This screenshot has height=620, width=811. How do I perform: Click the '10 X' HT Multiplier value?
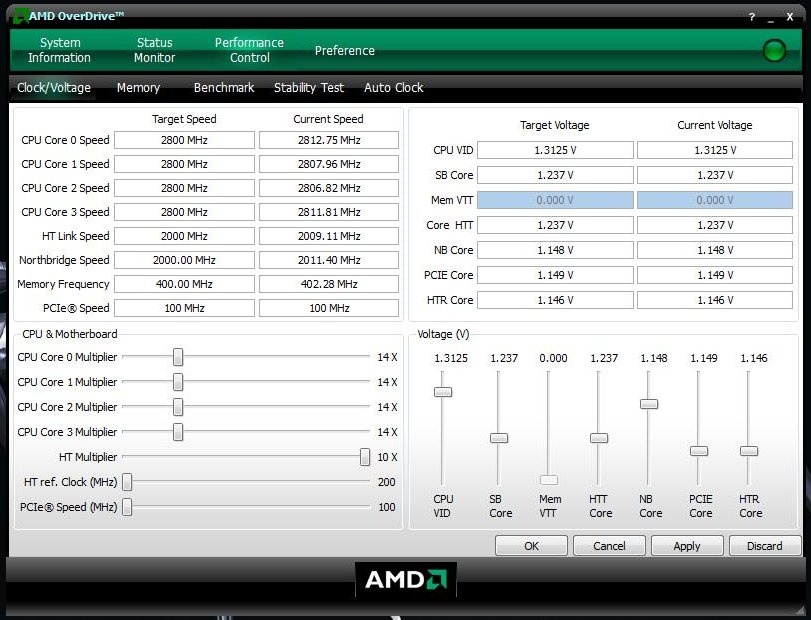tap(387, 457)
